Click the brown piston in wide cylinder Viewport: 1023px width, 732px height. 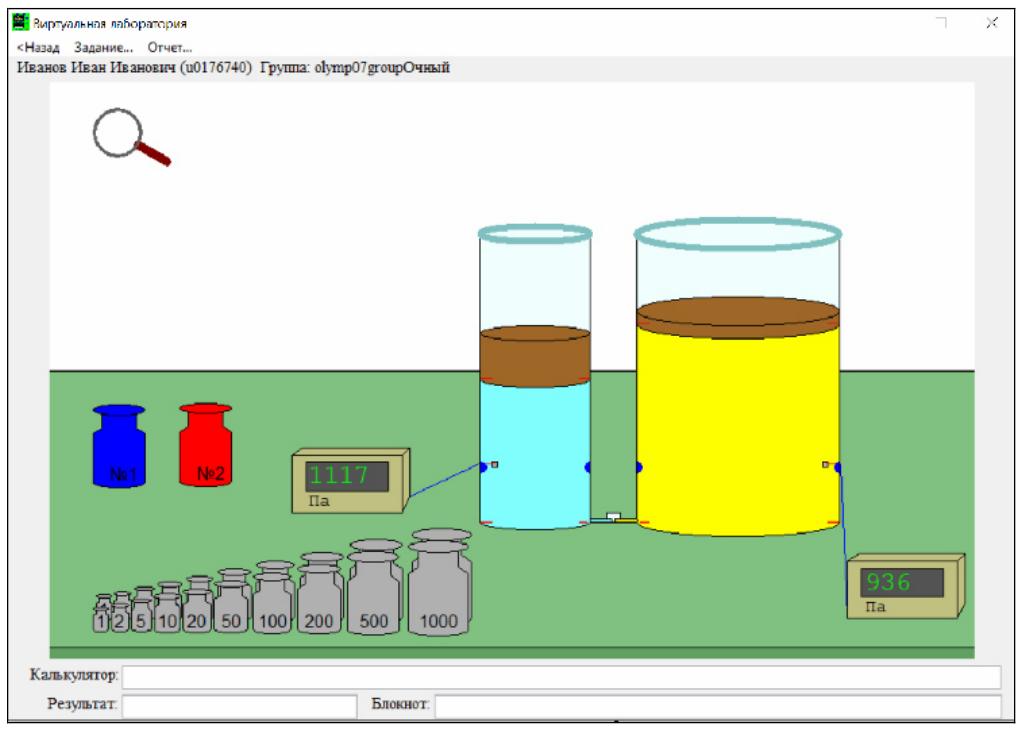coord(738,318)
